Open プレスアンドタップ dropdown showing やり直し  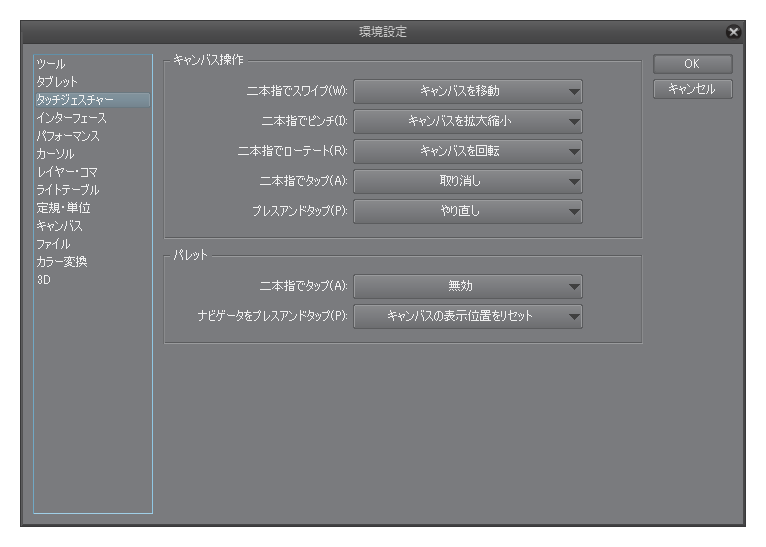[x=468, y=211]
